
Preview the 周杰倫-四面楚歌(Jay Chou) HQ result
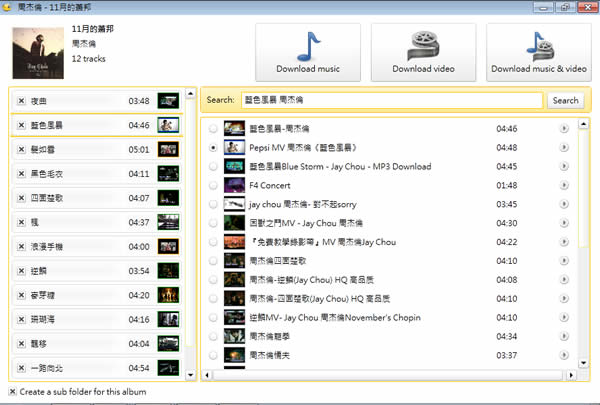point(564,299)
